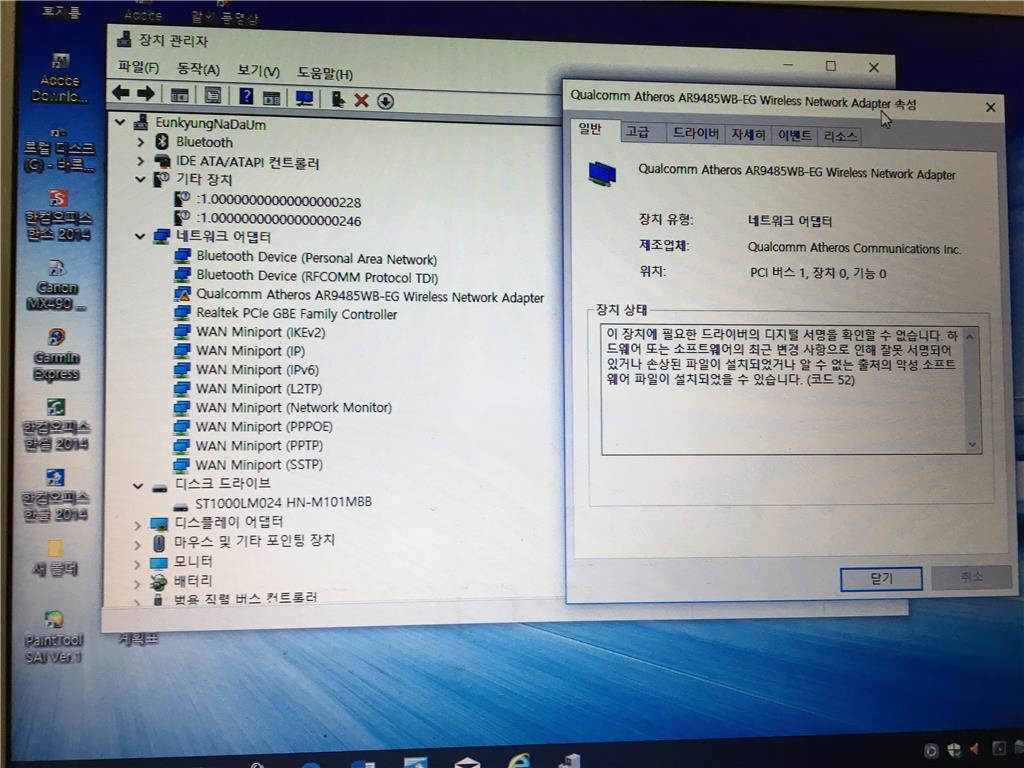Switch to the 자세히 tab
1024x768 pixels.
click(x=748, y=135)
